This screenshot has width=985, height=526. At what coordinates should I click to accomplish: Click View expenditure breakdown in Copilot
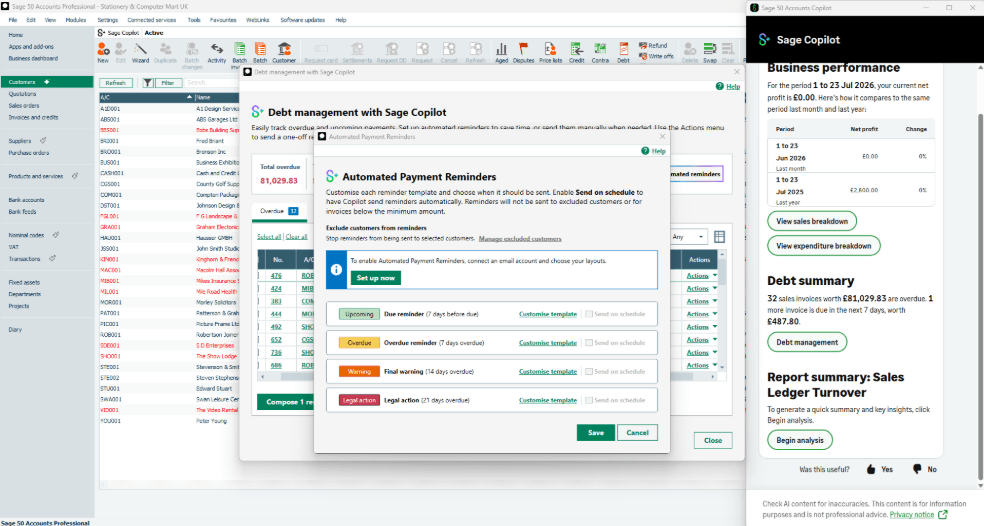824,246
